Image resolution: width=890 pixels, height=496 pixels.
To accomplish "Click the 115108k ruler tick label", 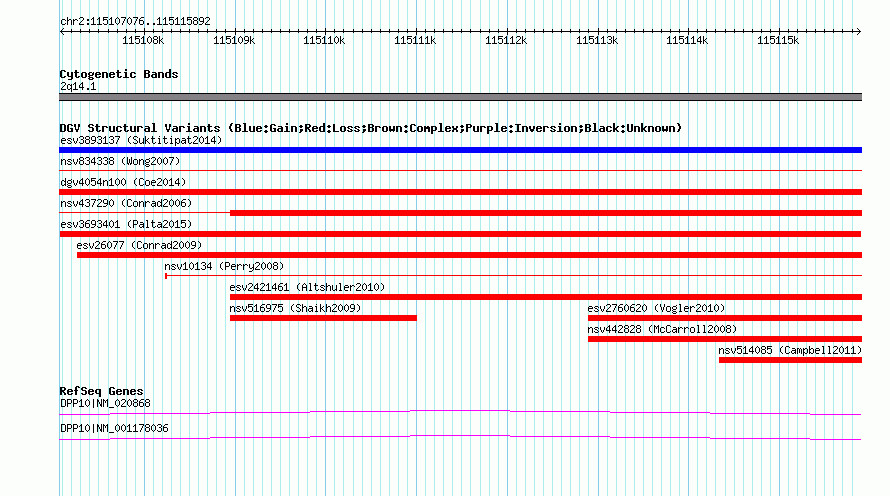I will [143, 40].
